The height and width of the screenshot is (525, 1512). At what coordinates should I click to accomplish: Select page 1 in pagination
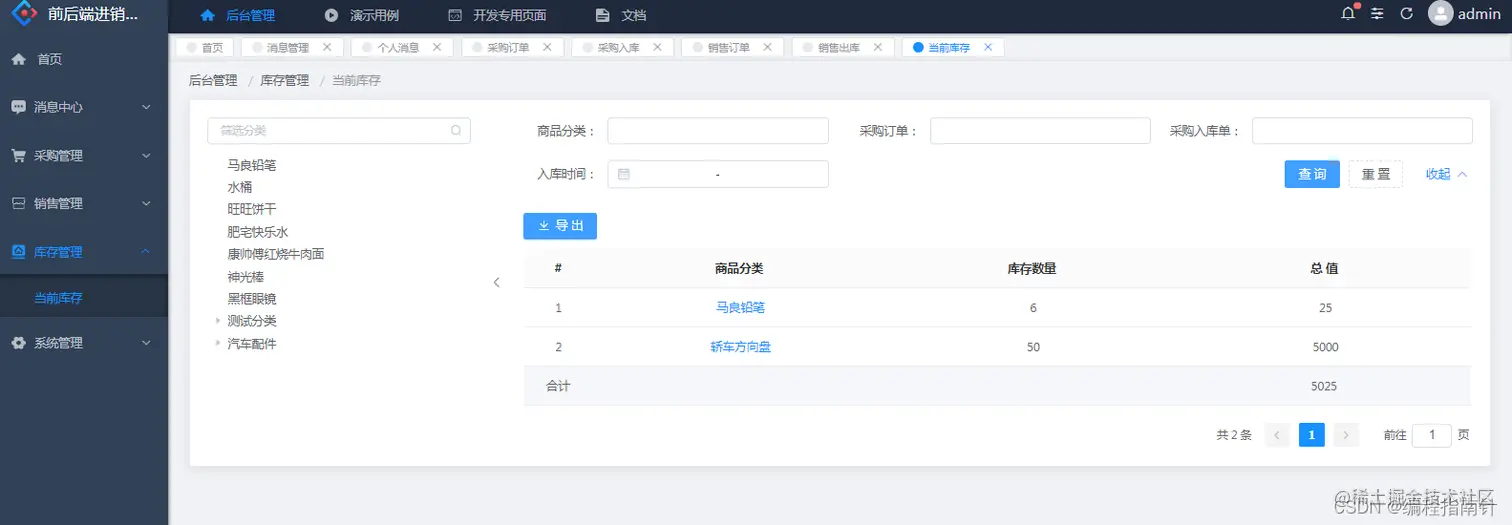click(1311, 435)
